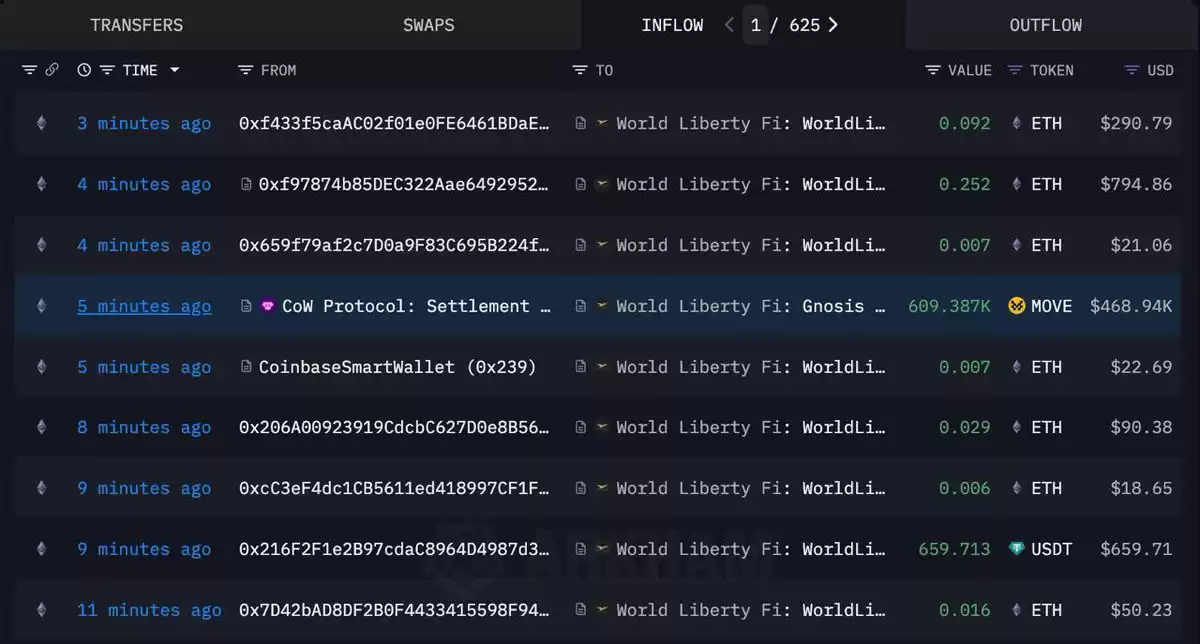The height and width of the screenshot is (644, 1200).
Task: Switch to the SWAPS tab
Action: pyautogui.click(x=428, y=25)
